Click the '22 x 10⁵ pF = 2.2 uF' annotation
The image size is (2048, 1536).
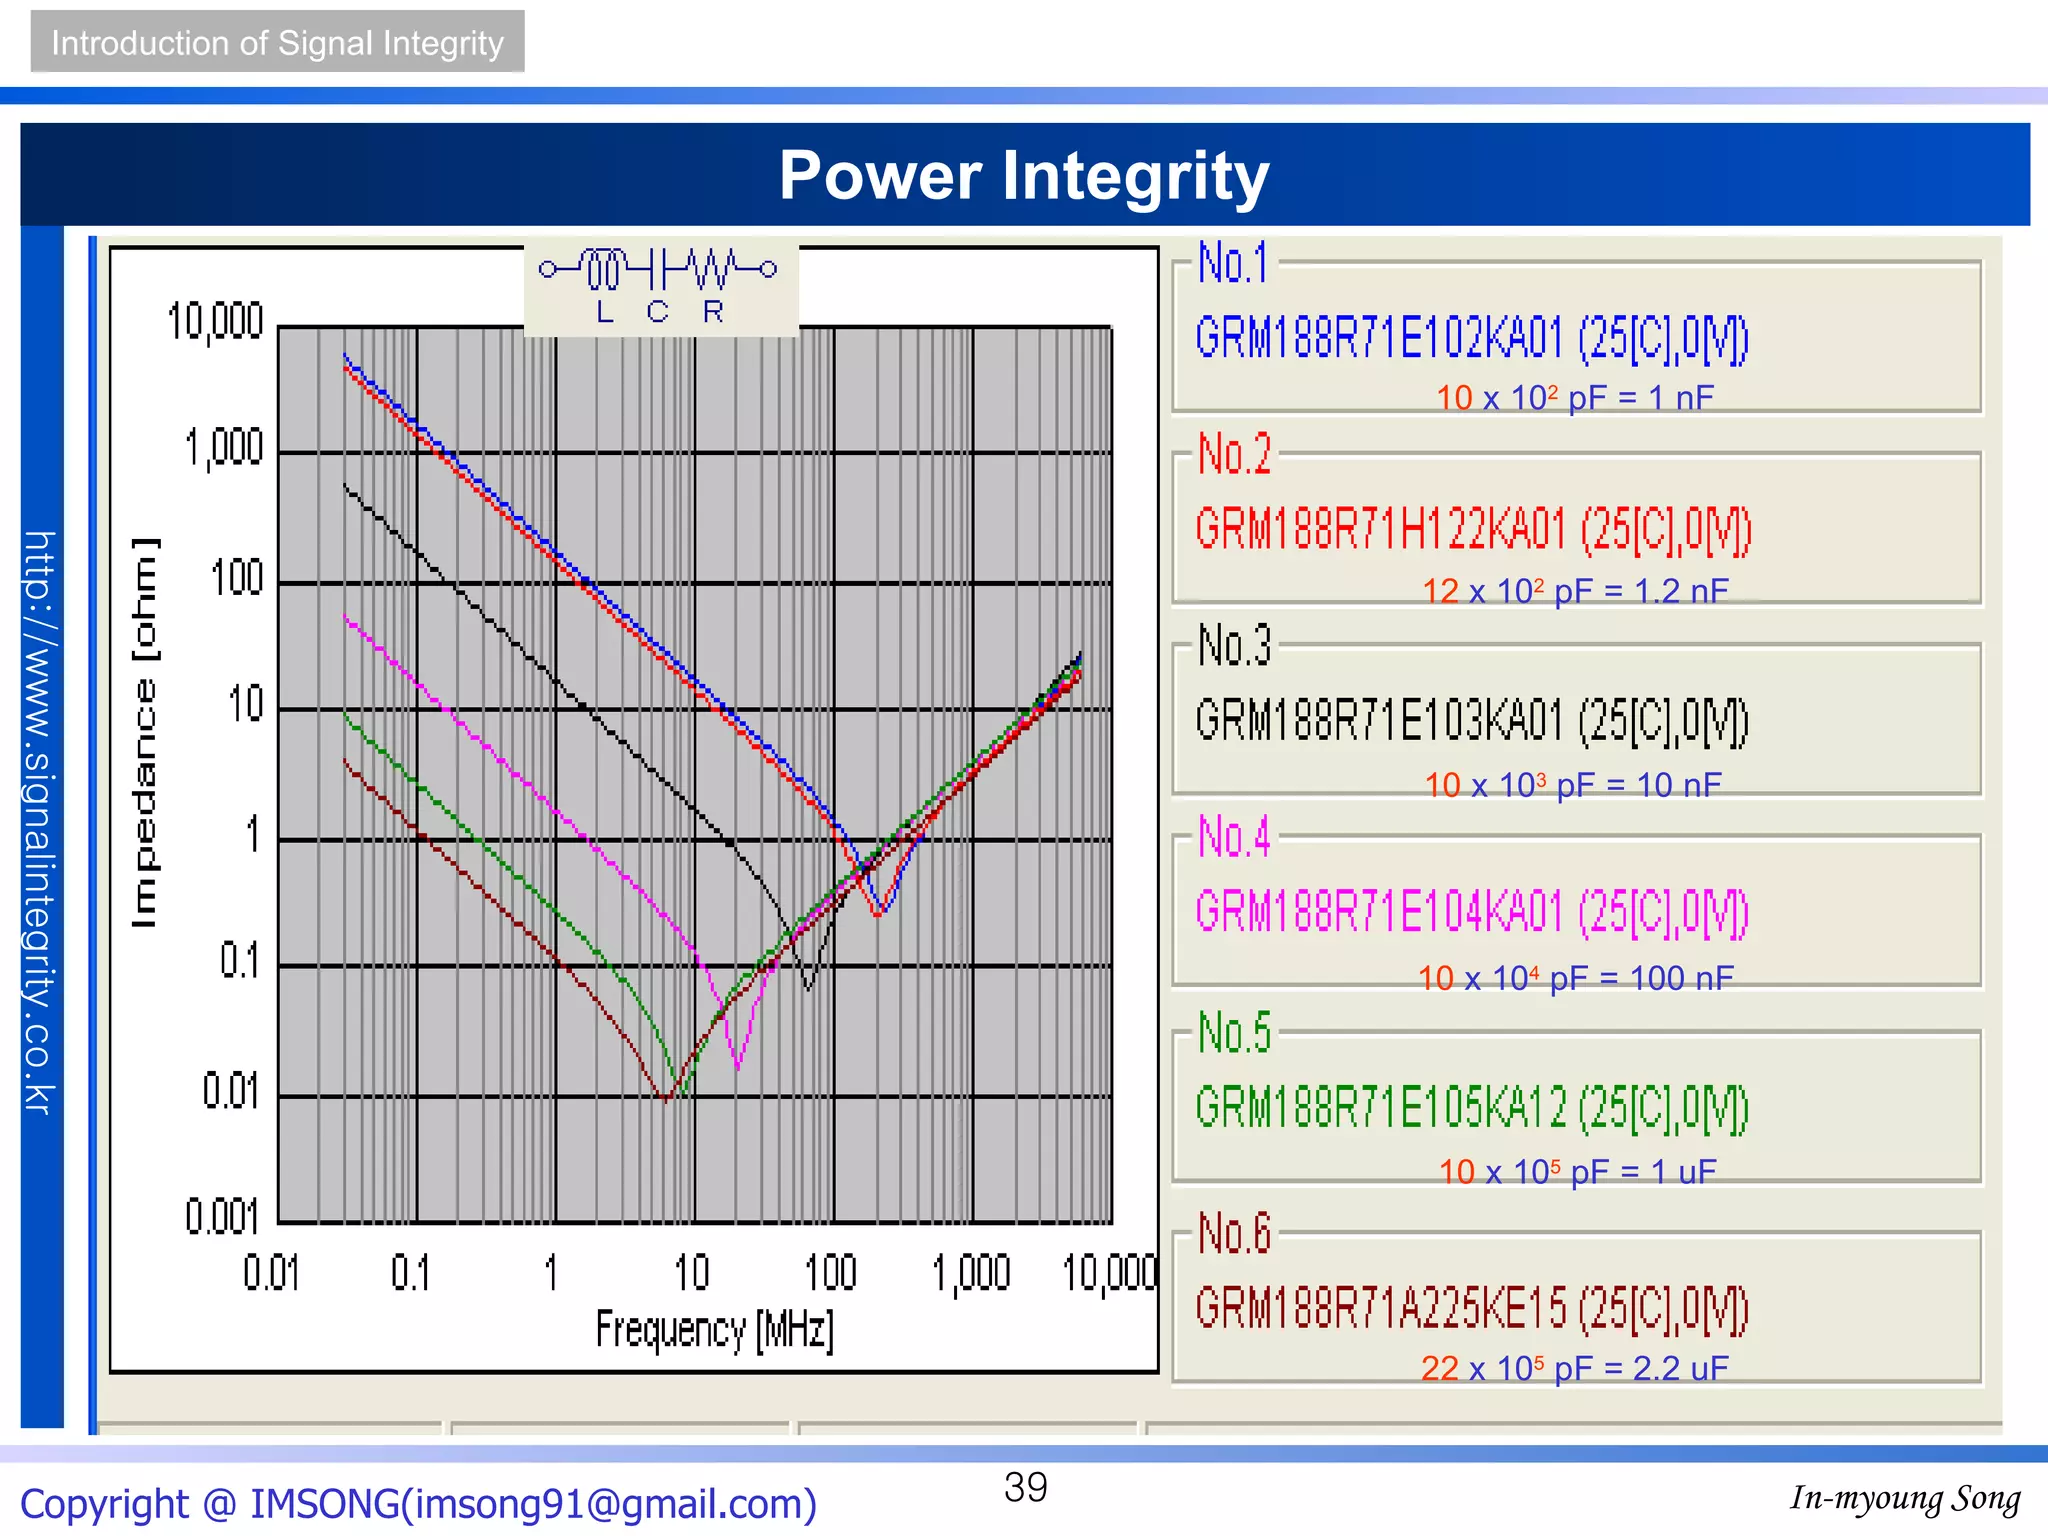click(x=1575, y=1368)
